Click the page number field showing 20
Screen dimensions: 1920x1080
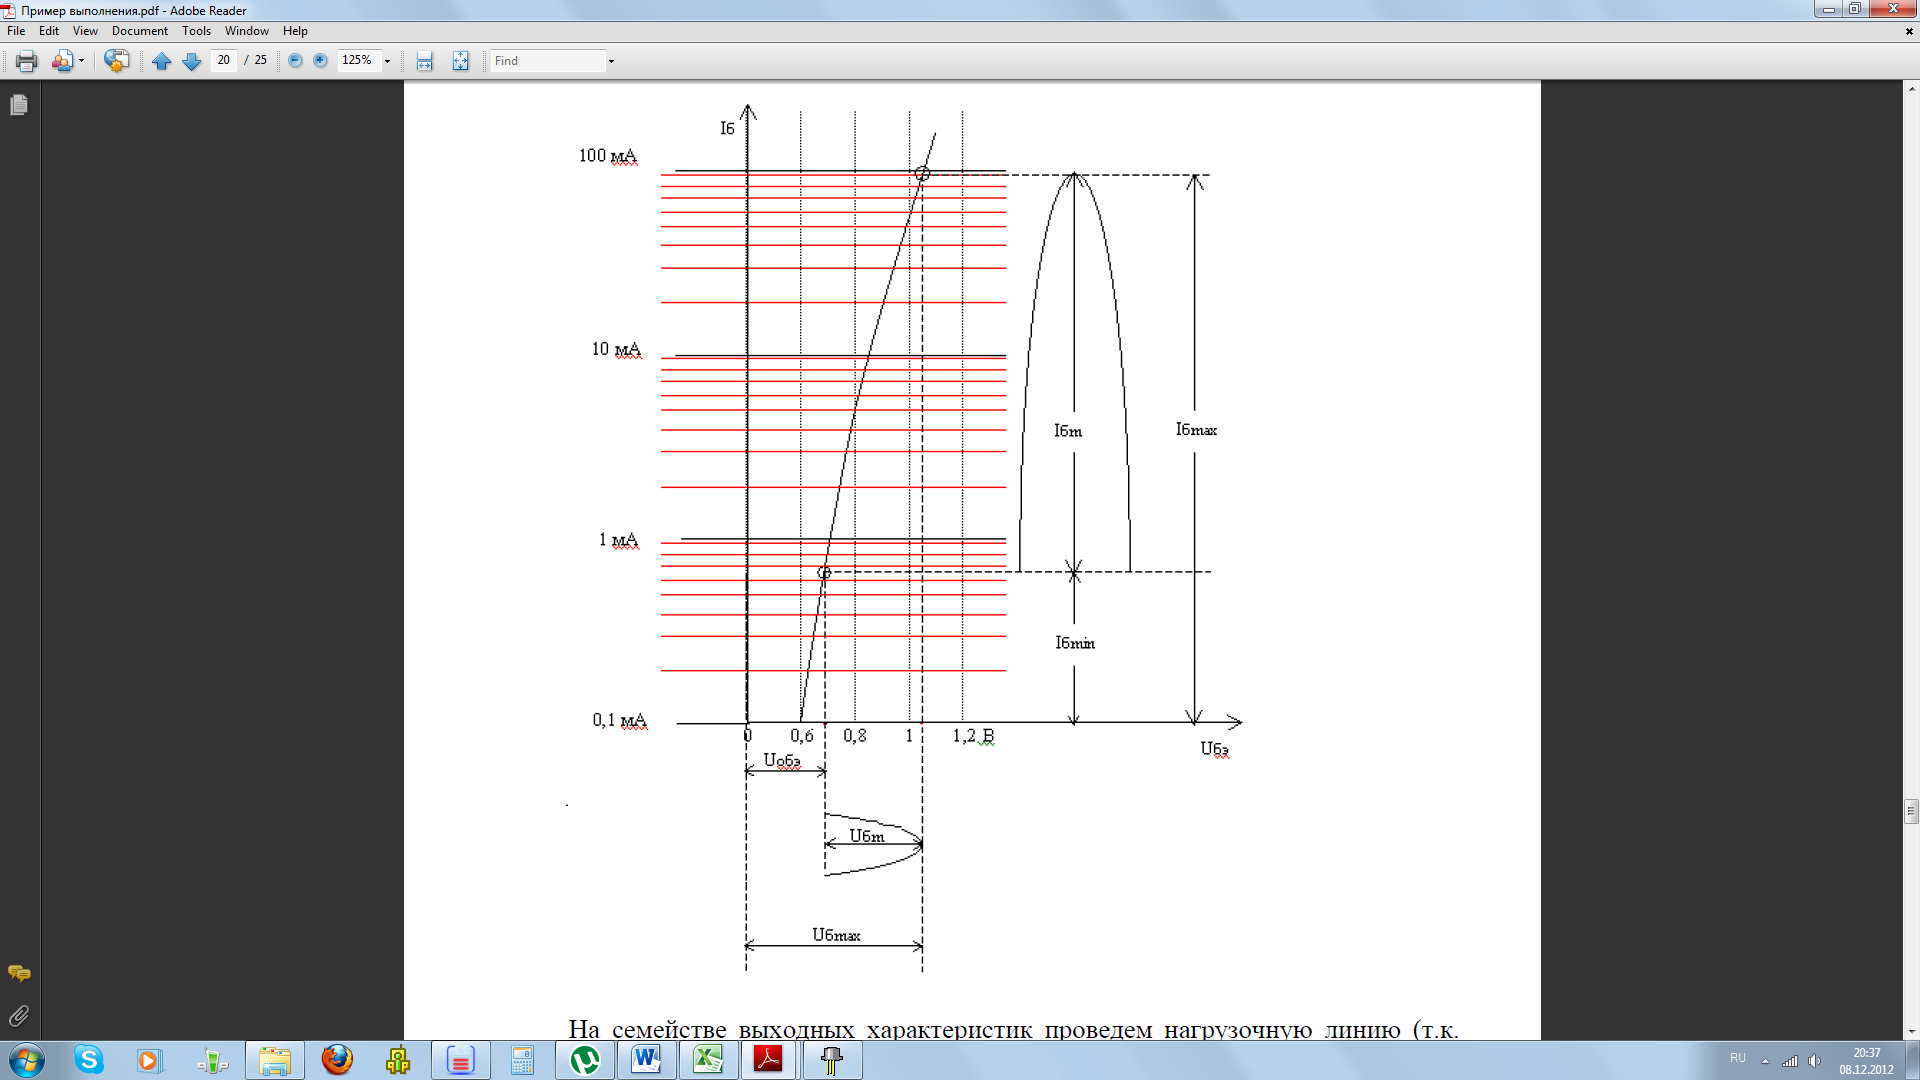[223, 60]
